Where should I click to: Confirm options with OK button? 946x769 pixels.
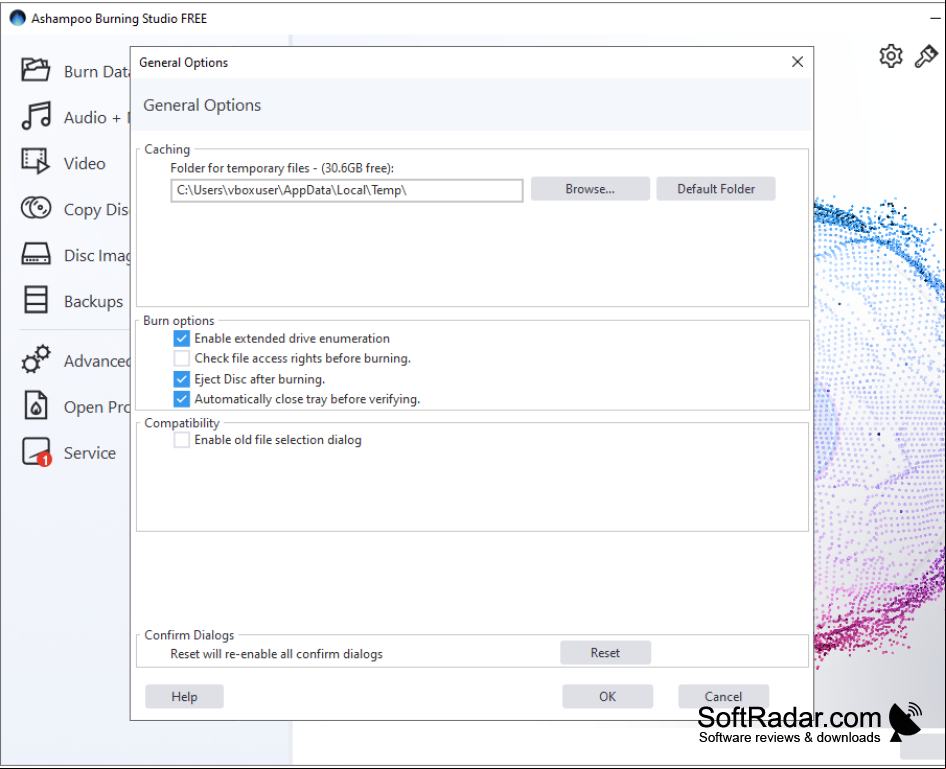pyautogui.click(x=608, y=697)
